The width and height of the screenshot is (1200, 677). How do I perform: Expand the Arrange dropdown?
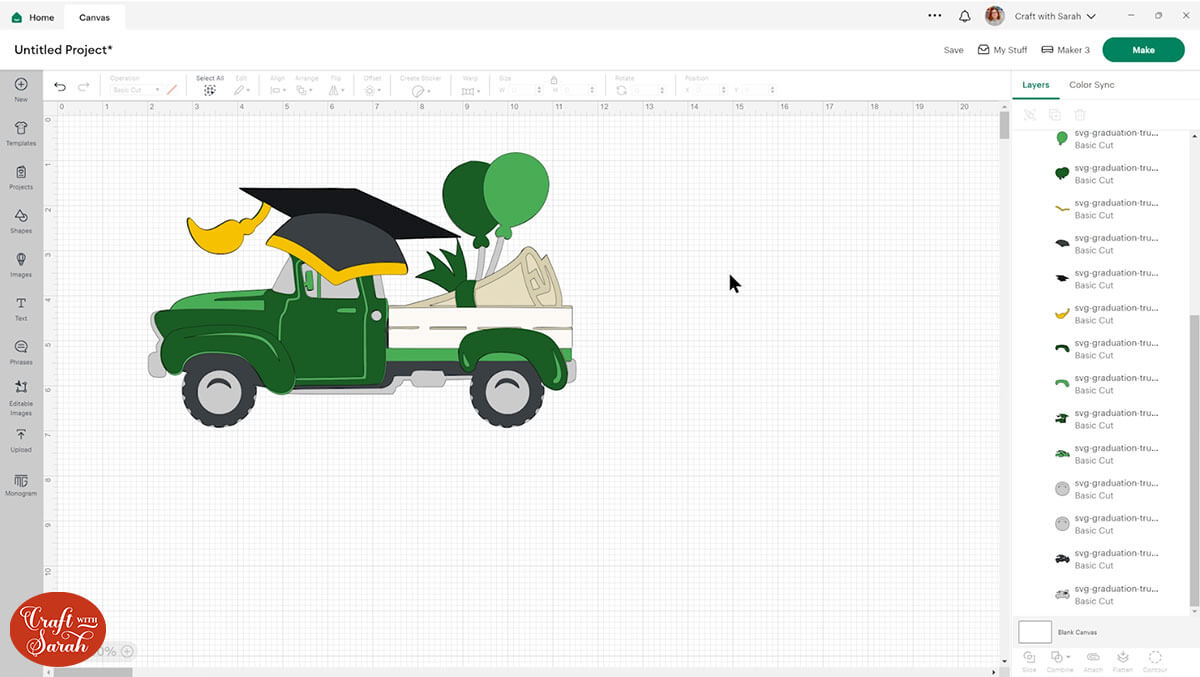(x=304, y=90)
